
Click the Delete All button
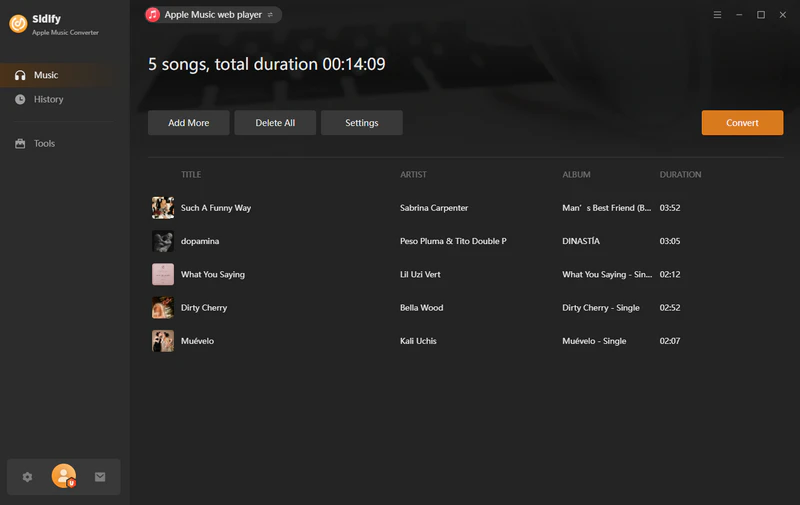pyautogui.click(x=275, y=123)
